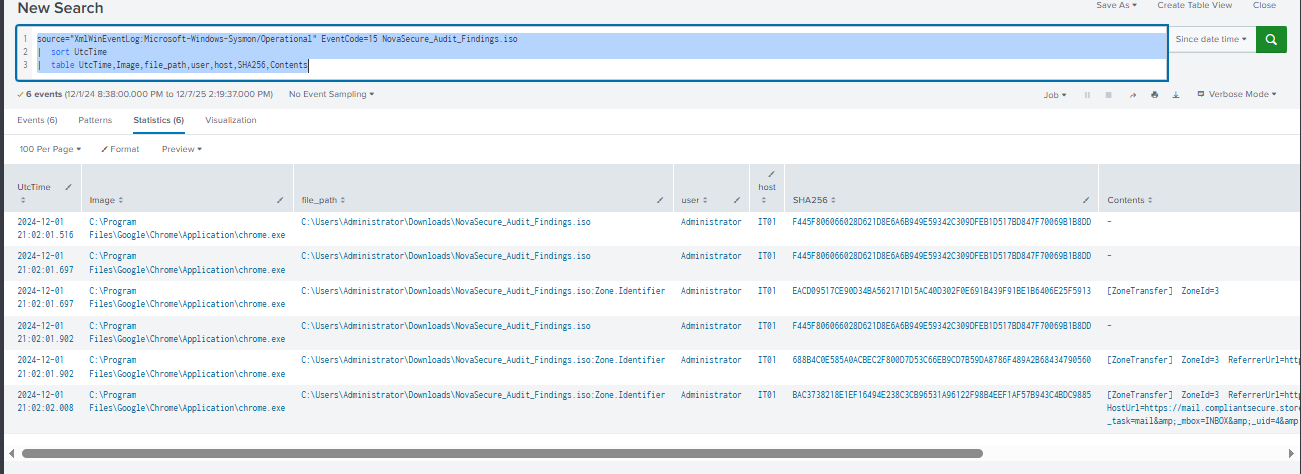
Task: Click pencil edit icon on file_path column
Action: tap(656, 200)
